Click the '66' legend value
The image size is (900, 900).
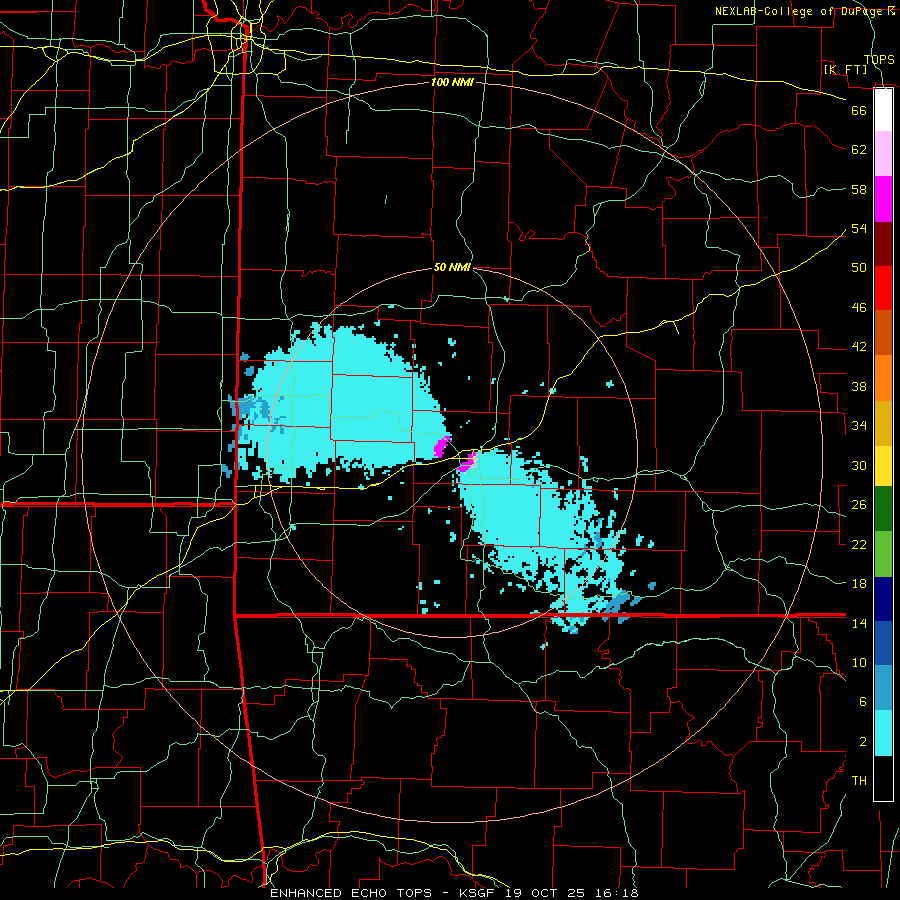pyautogui.click(x=859, y=110)
